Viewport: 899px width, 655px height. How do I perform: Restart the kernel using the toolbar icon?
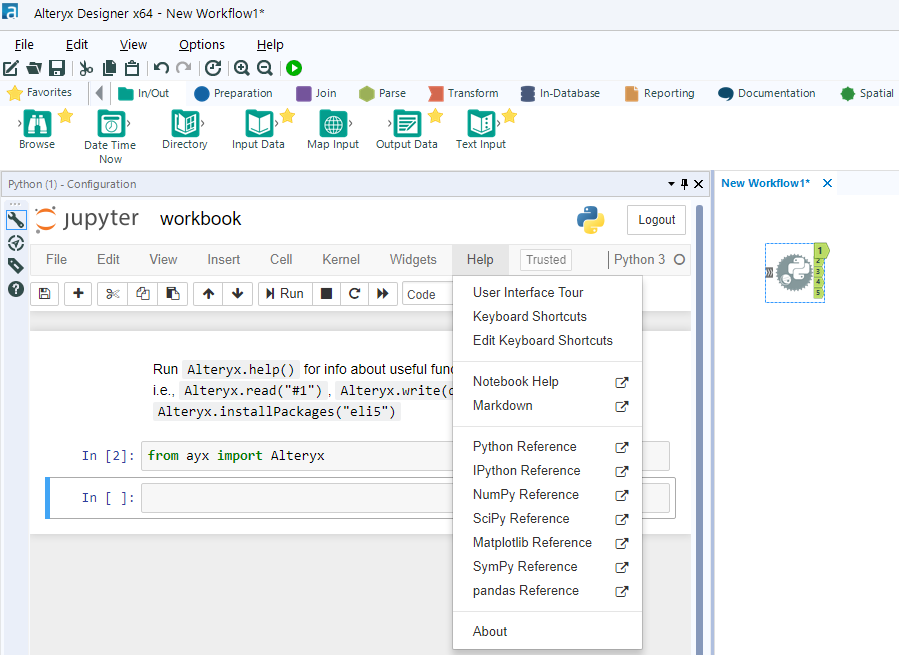pos(354,293)
